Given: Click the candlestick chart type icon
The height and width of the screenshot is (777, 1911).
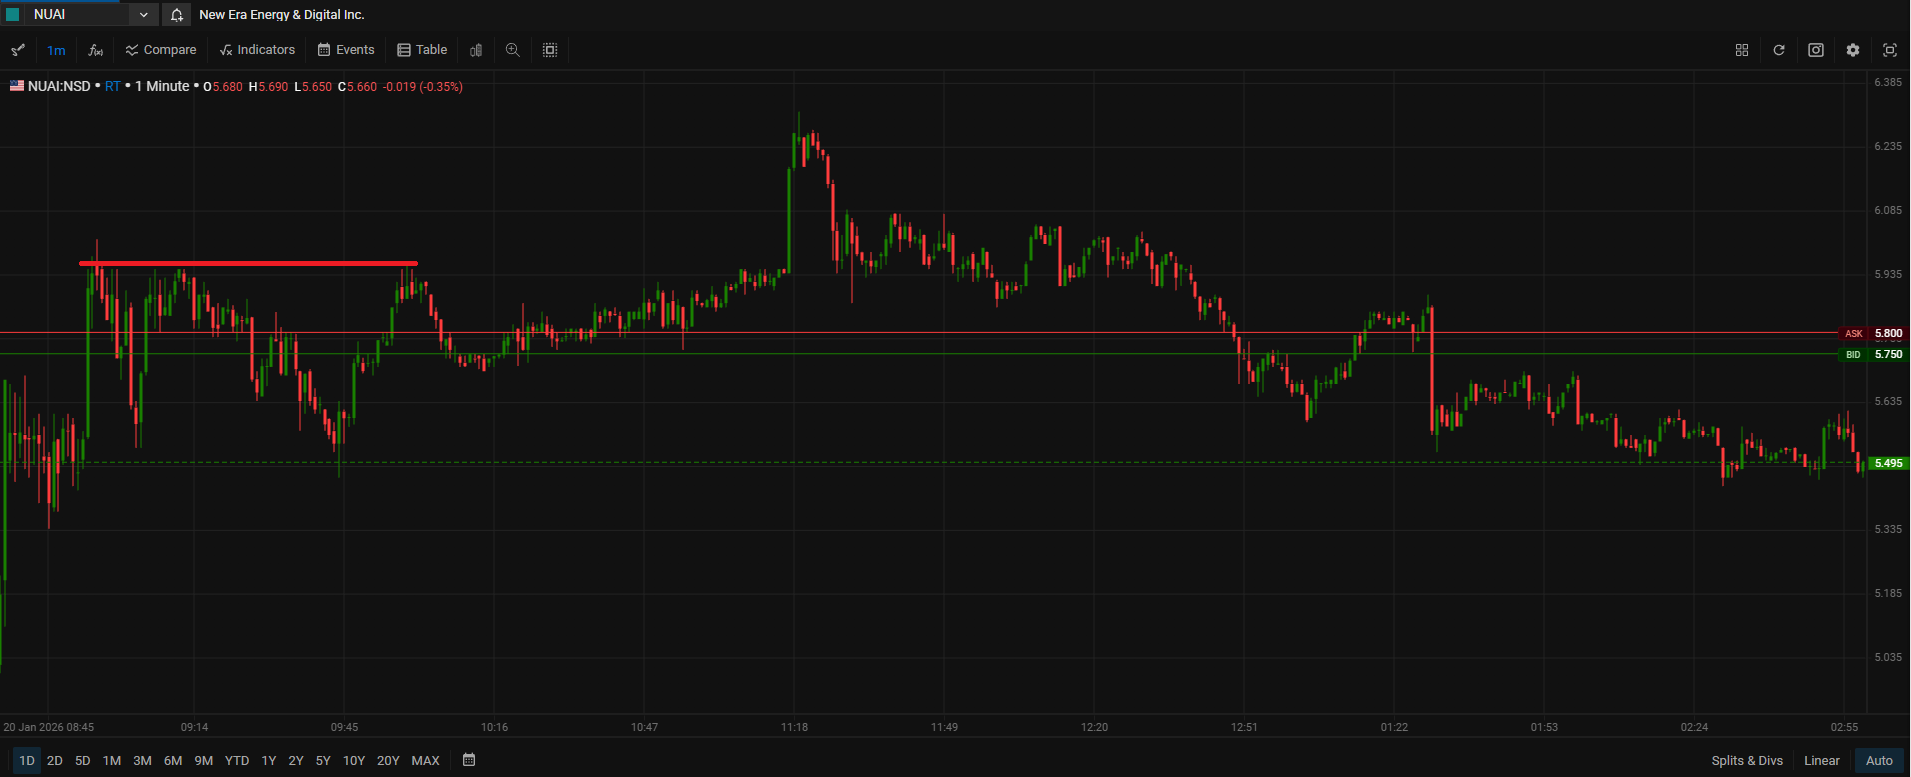Looking at the screenshot, I should (476, 50).
